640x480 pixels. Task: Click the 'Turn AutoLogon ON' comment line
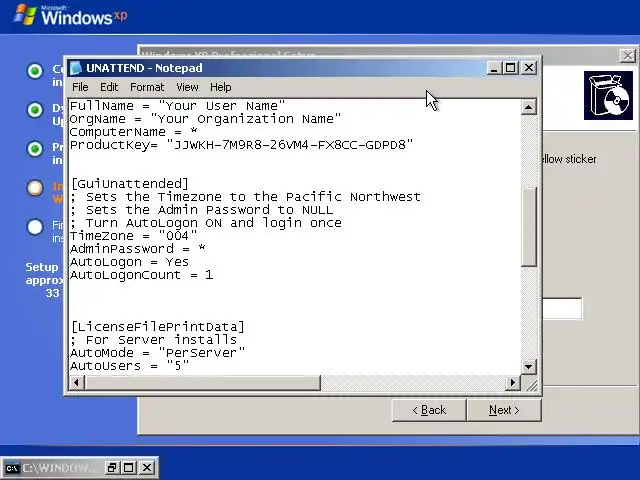206,223
